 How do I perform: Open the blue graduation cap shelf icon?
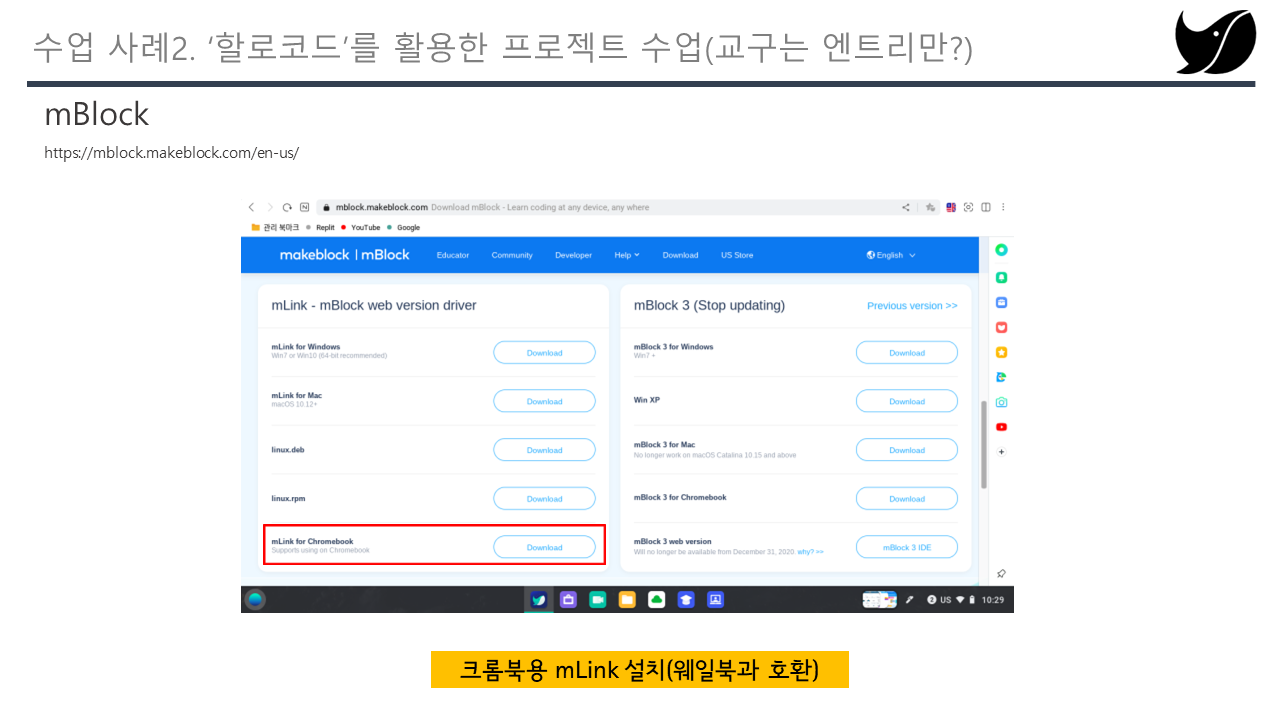tap(686, 600)
